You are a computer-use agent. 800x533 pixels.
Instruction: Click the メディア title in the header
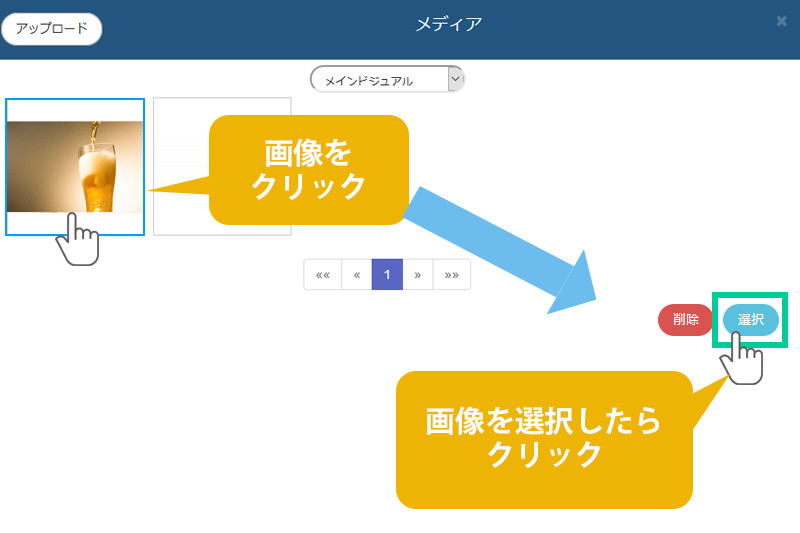tap(449, 24)
